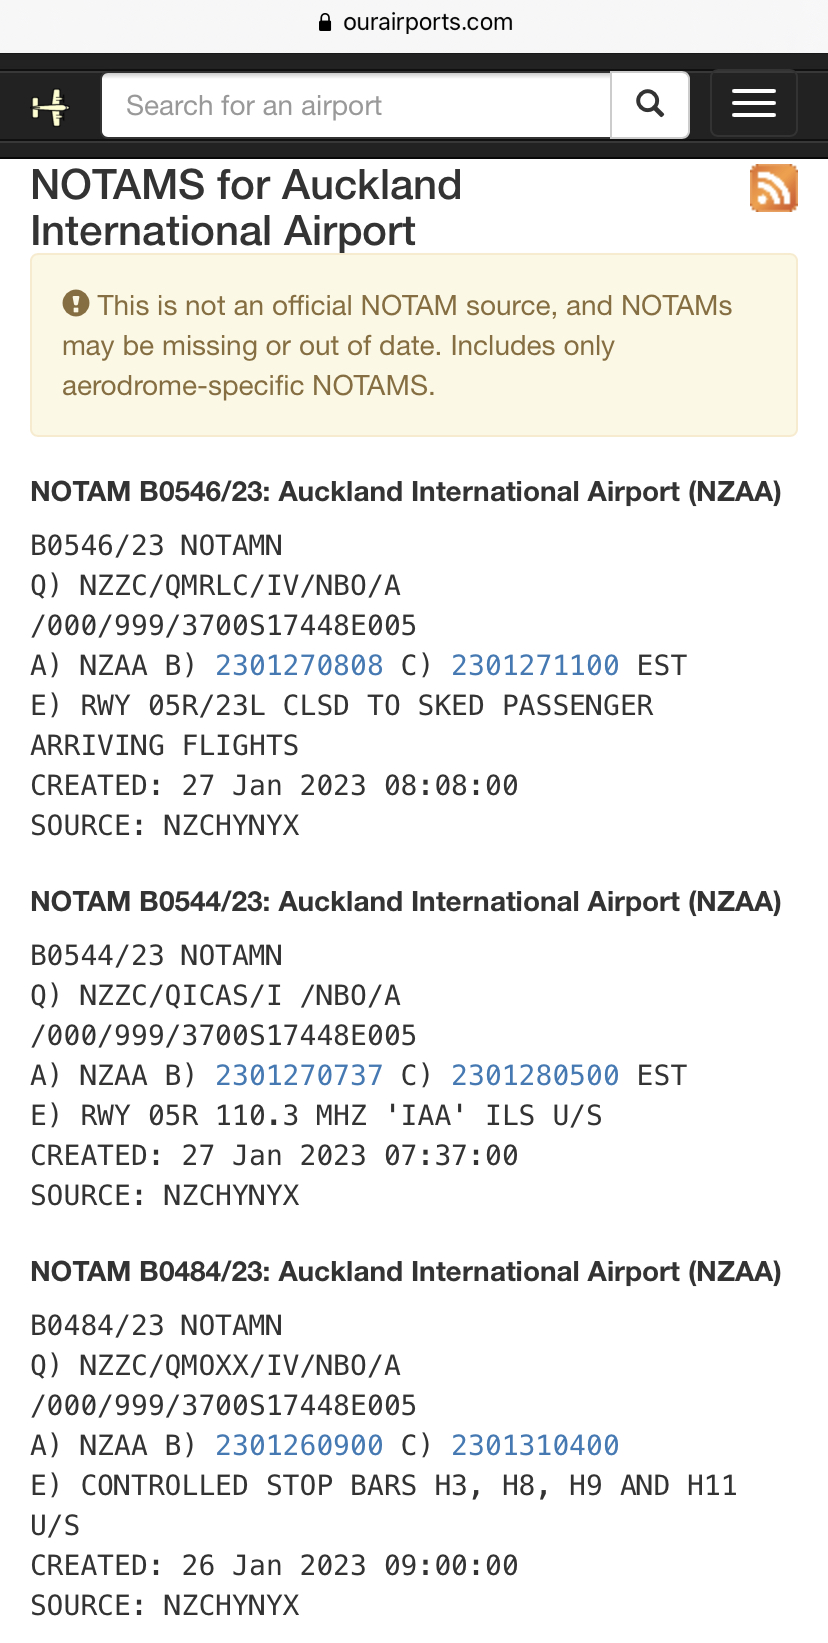This screenshot has height=1643, width=828.
Task: Select the NOTAM B0544/23 heading
Action: [x=406, y=902]
